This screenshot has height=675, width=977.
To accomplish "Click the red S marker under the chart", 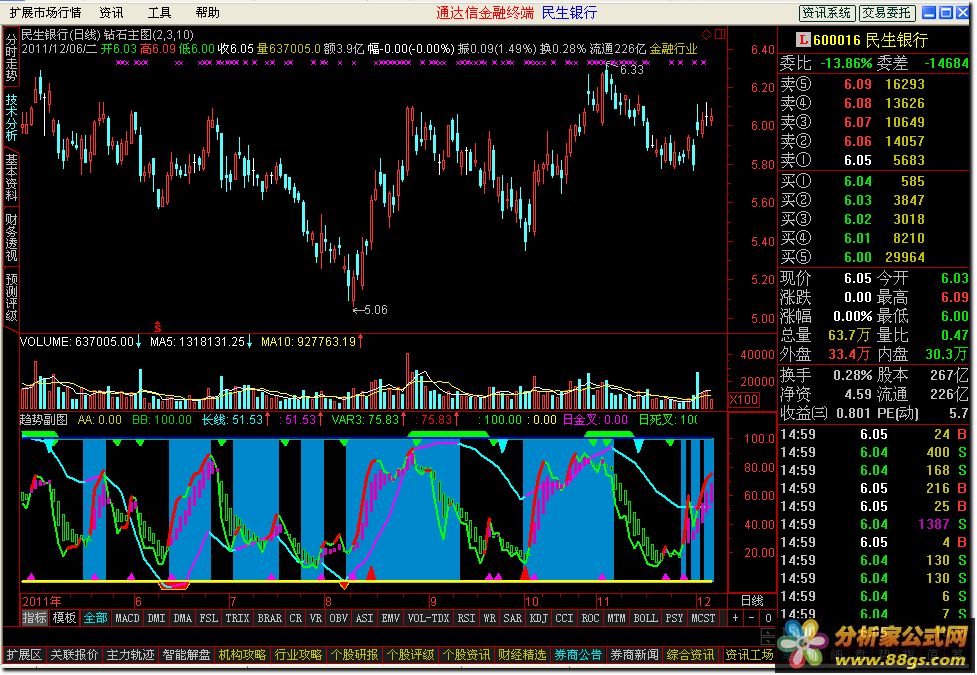I will coord(158,327).
